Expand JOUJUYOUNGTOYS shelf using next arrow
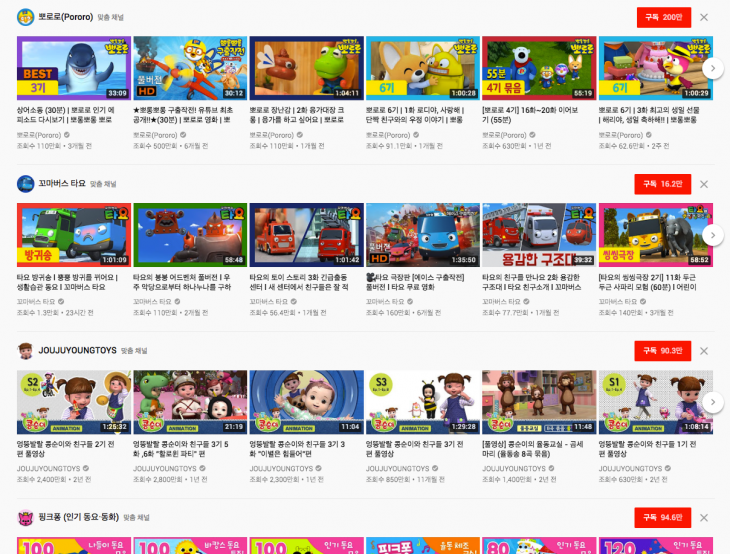730x554 pixels. click(712, 401)
